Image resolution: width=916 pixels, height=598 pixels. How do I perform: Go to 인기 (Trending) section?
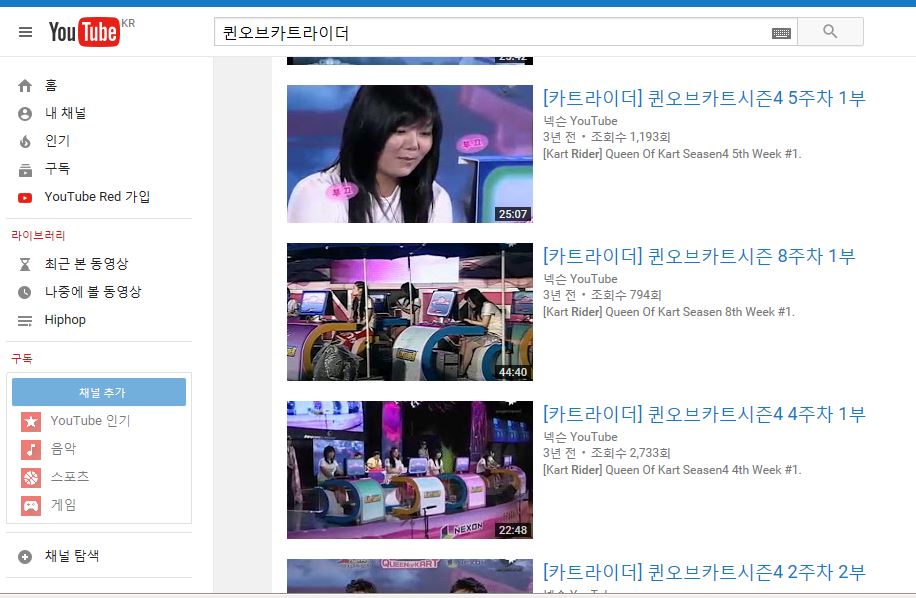point(57,141)
